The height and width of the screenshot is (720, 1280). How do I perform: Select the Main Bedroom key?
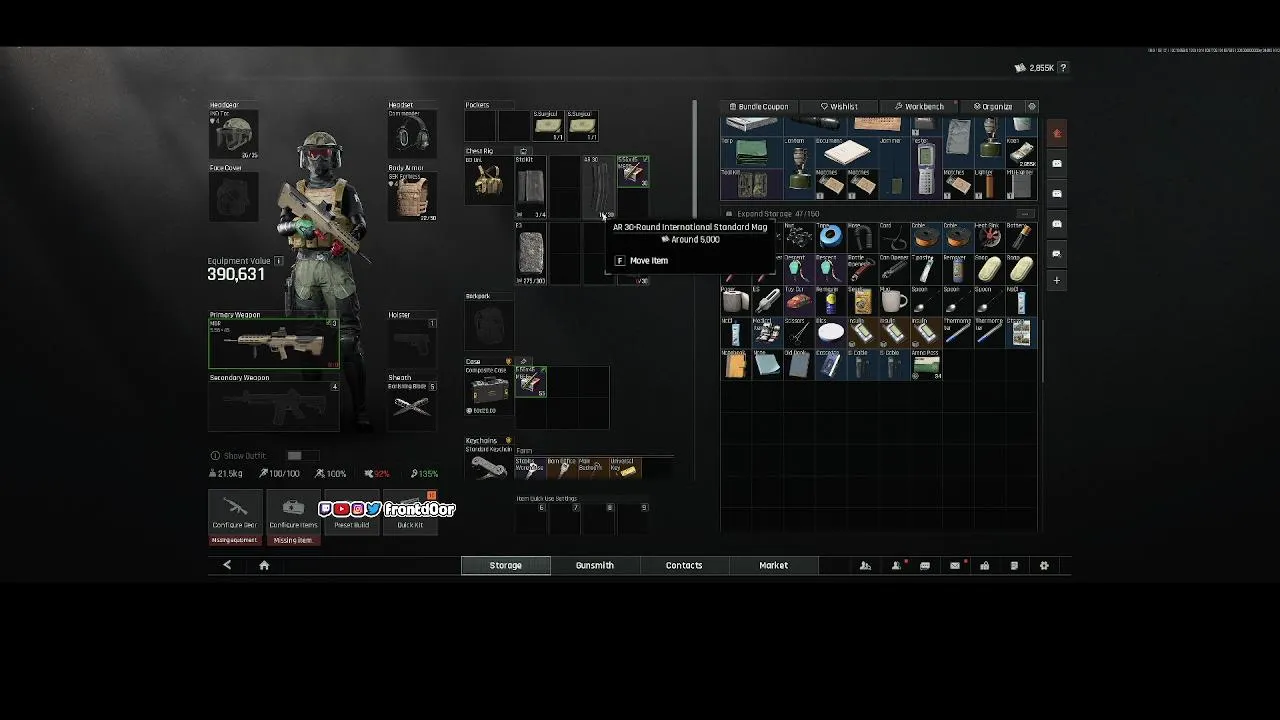coord(593,468)
